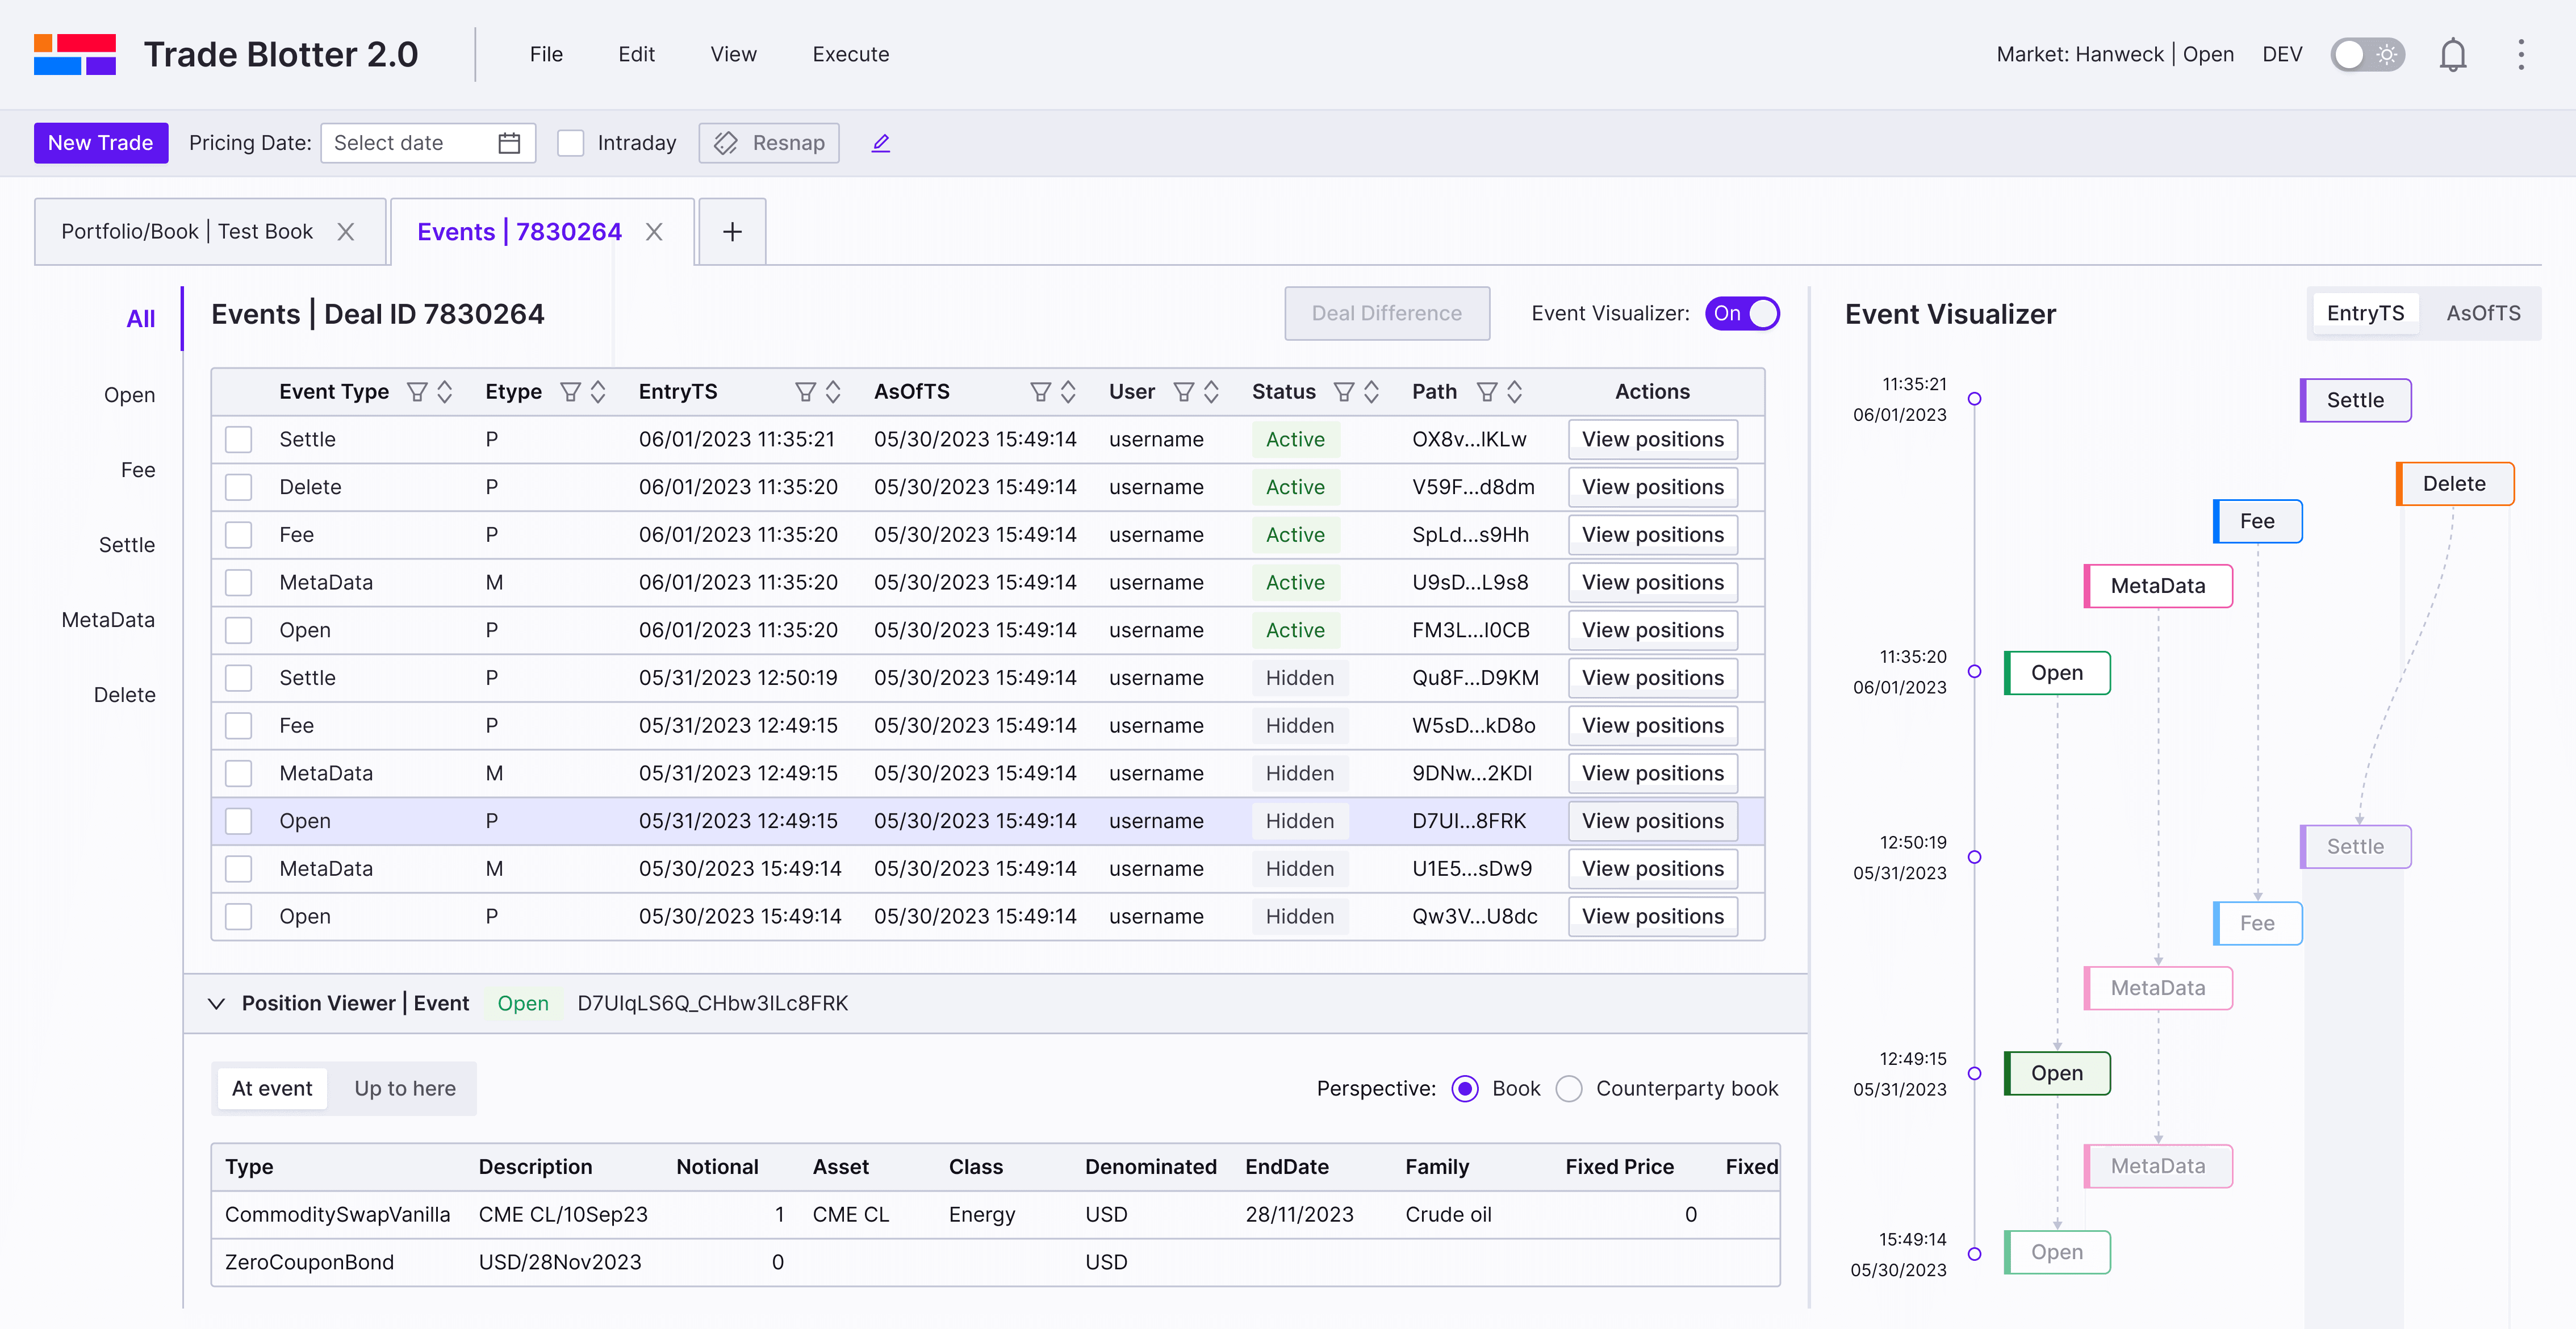Collapse the Position Viewer section chevron
The height and width of the screenshot is (1329, 2576).
tap(216, 1003)
